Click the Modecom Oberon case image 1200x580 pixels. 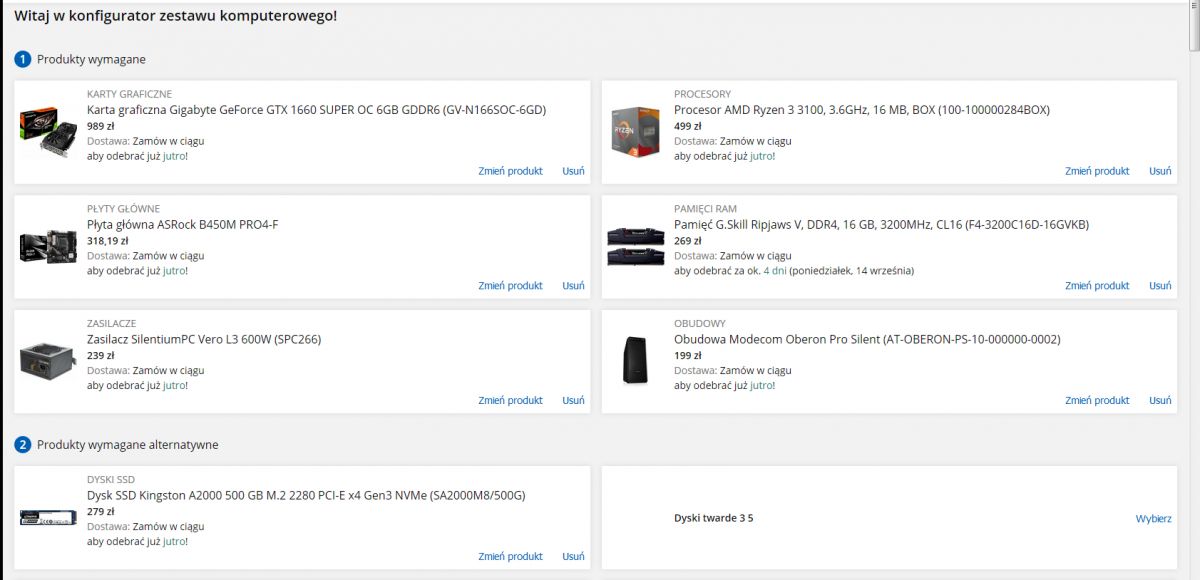[x=635, y=361]
